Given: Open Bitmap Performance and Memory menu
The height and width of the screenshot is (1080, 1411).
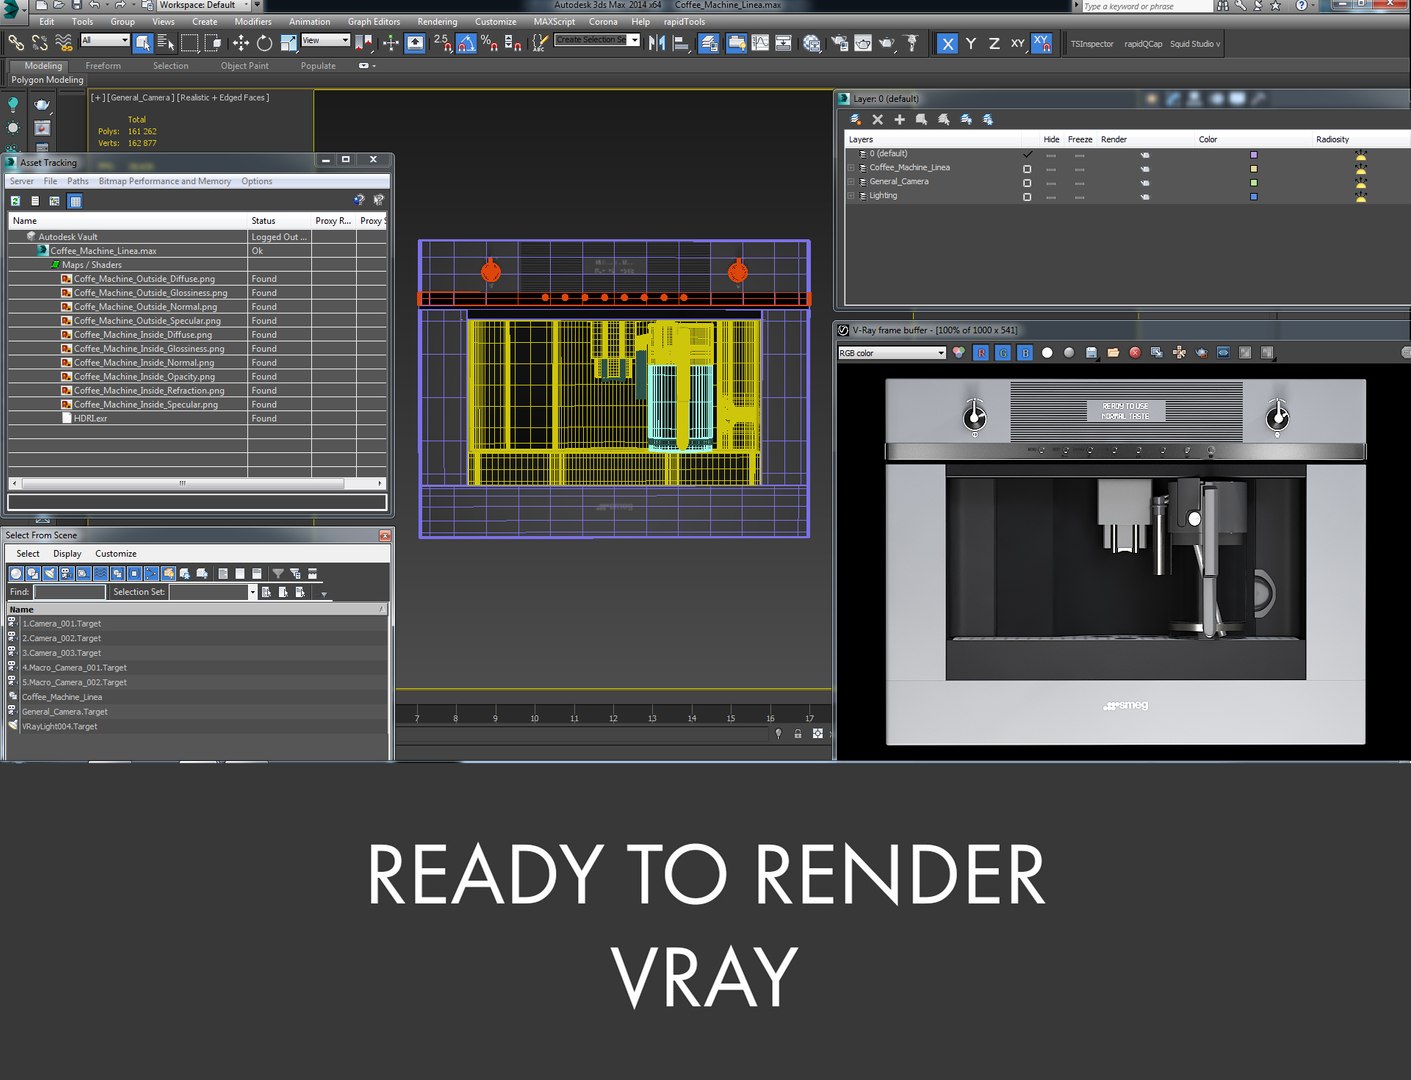Looking at the screenshot, I should (165, 181).
